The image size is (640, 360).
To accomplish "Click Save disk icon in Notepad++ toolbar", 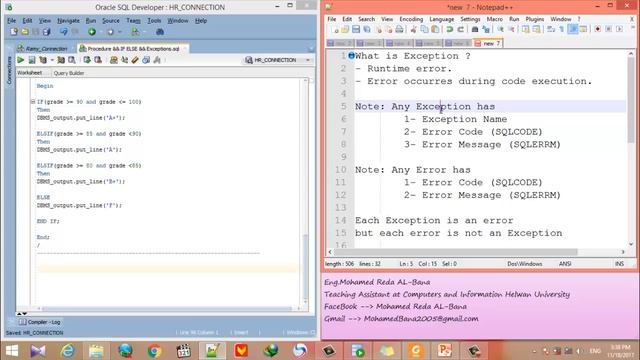I will click(356, 29).
